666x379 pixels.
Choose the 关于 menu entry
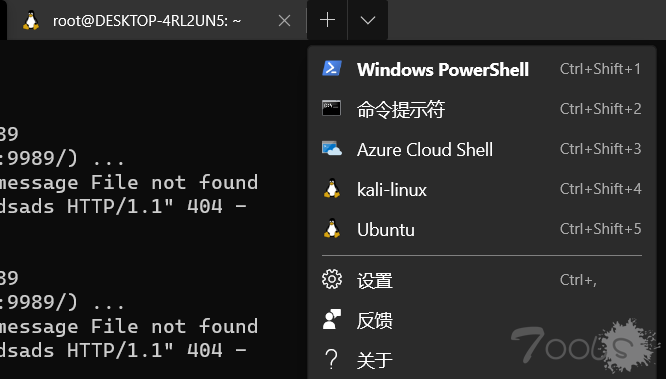[481, 360]
